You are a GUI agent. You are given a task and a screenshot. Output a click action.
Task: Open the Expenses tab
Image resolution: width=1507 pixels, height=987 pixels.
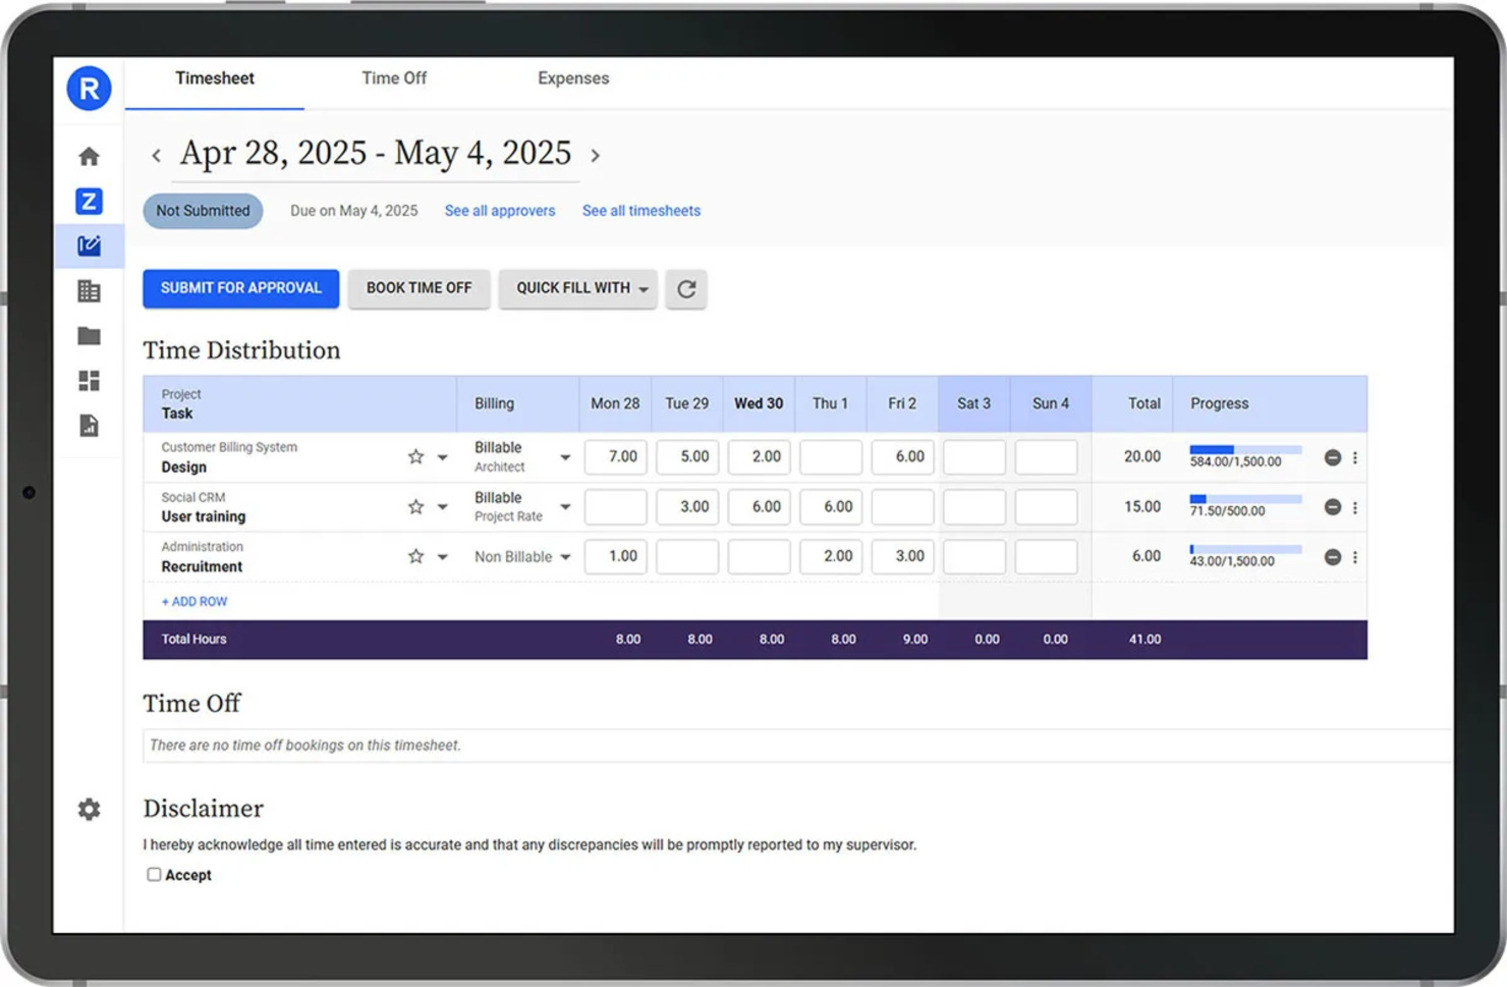click(x=572, y=78)
